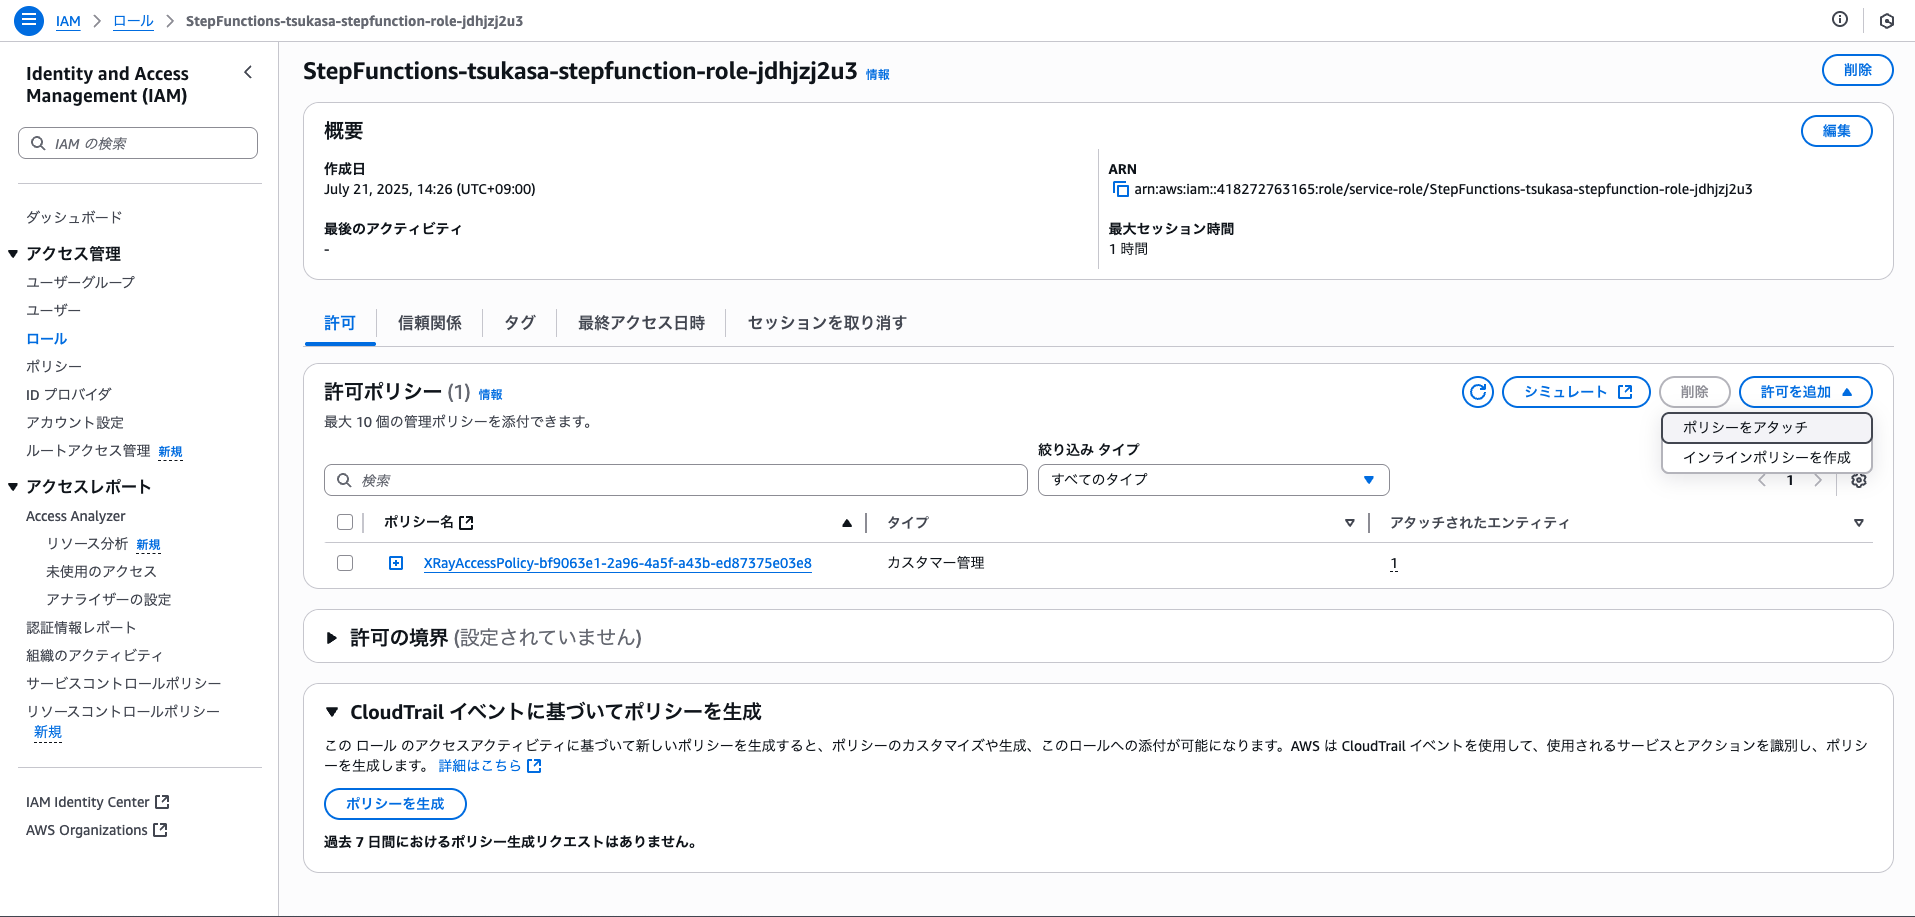
Task: Open the すべてのタイプ filter dropdown
Action: point(1214,480)
